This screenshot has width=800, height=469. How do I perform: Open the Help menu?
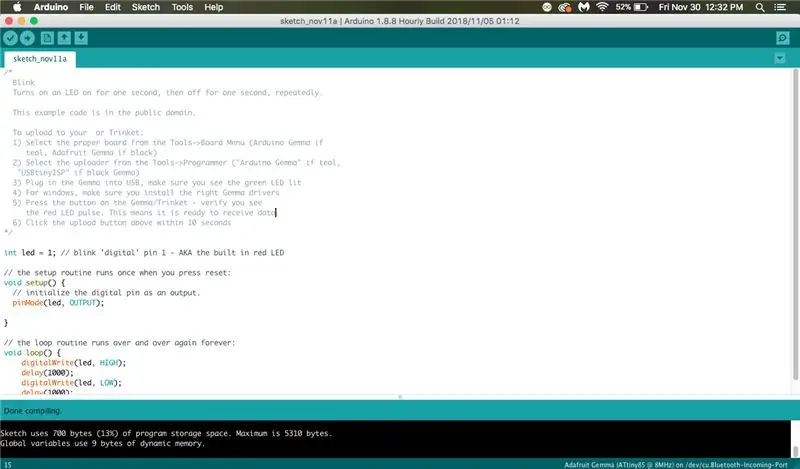point(213,7)
